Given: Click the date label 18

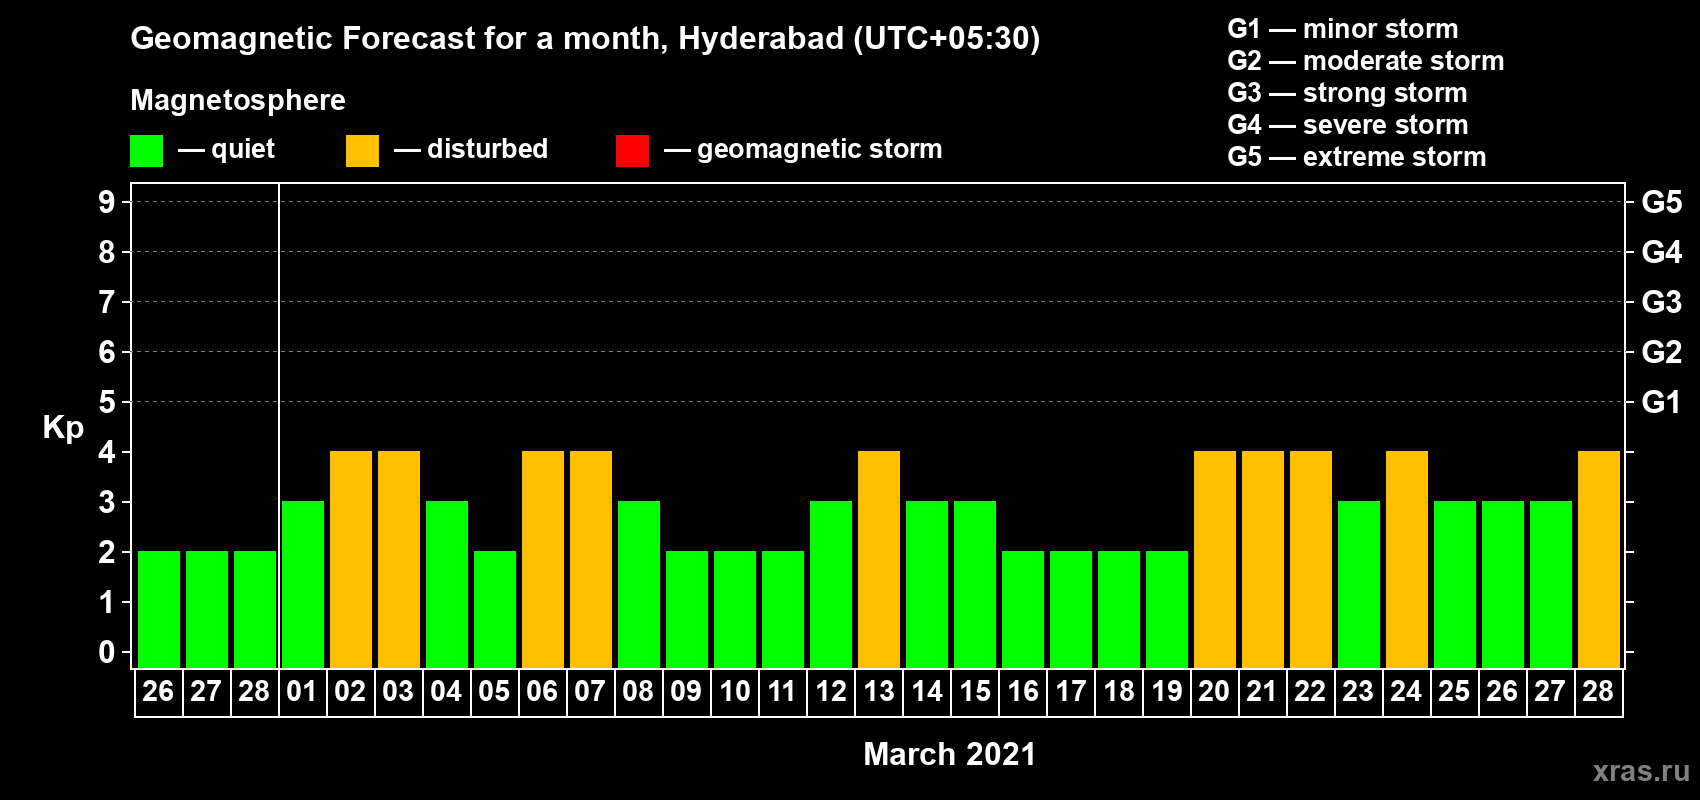Looking at the screenshot, I should pos(1119,692).
